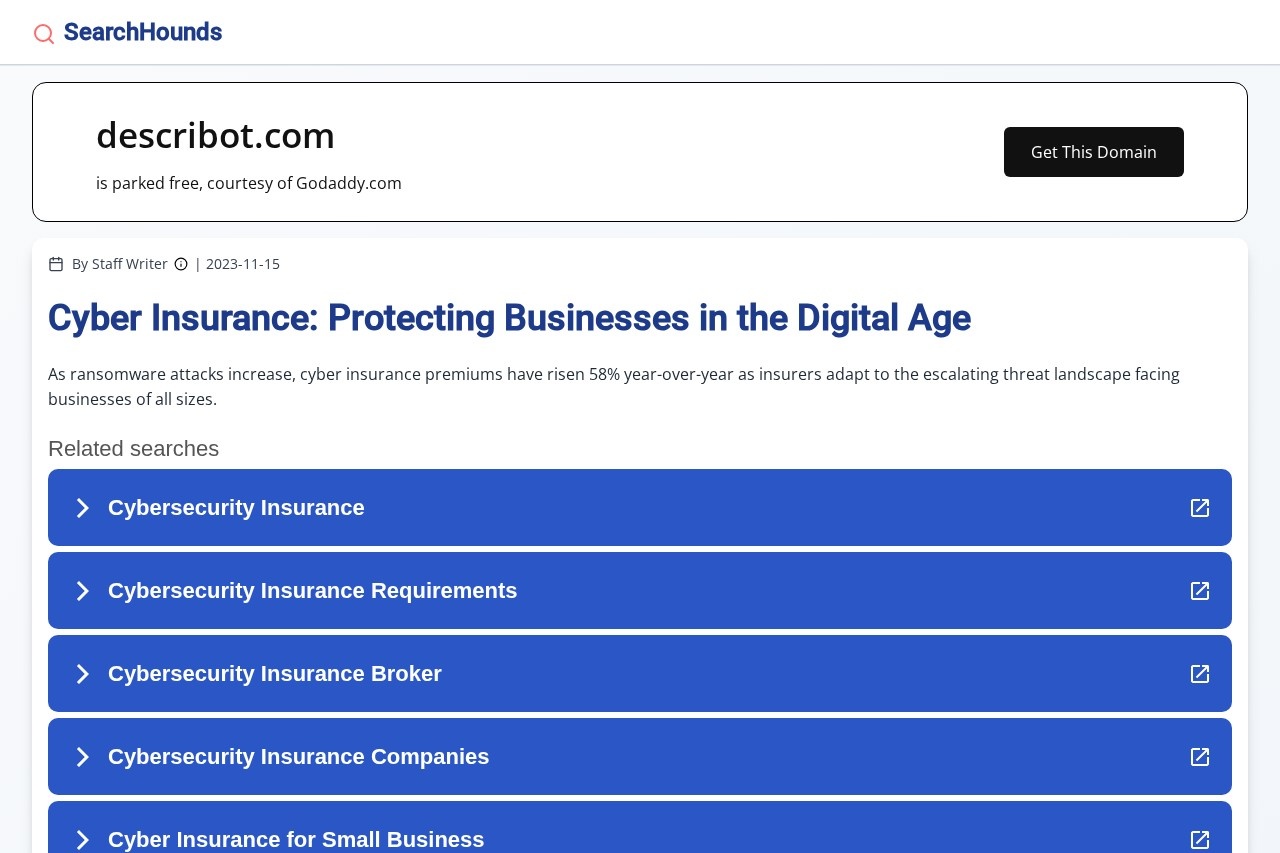Open external link icon for Small Business
Viewport: 1280px width, 853px height.
1200,839
